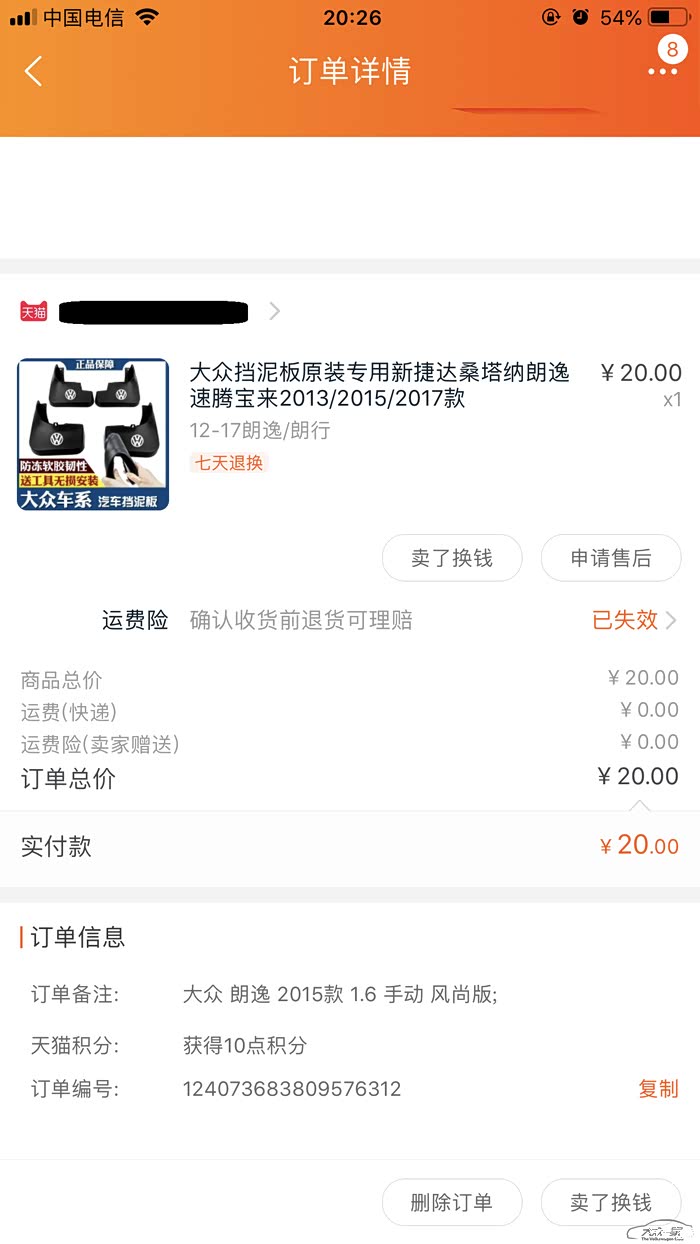Image resolution: width=700 pixels, height=1244 pixels.
Task: Tap the battery icon in status bar
Action: [x=669, y=17]
